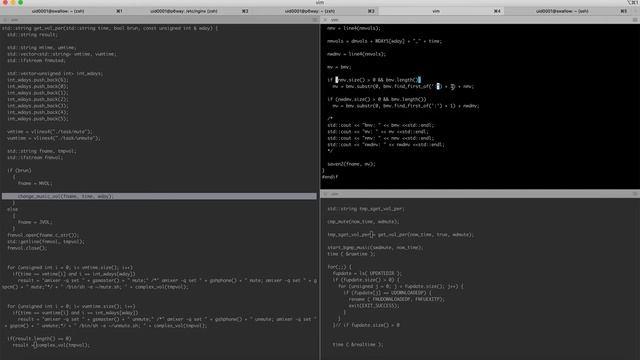
Task: Click the 'fmvol.open(fname.c_str());' line
Action: tap(43, 235)
